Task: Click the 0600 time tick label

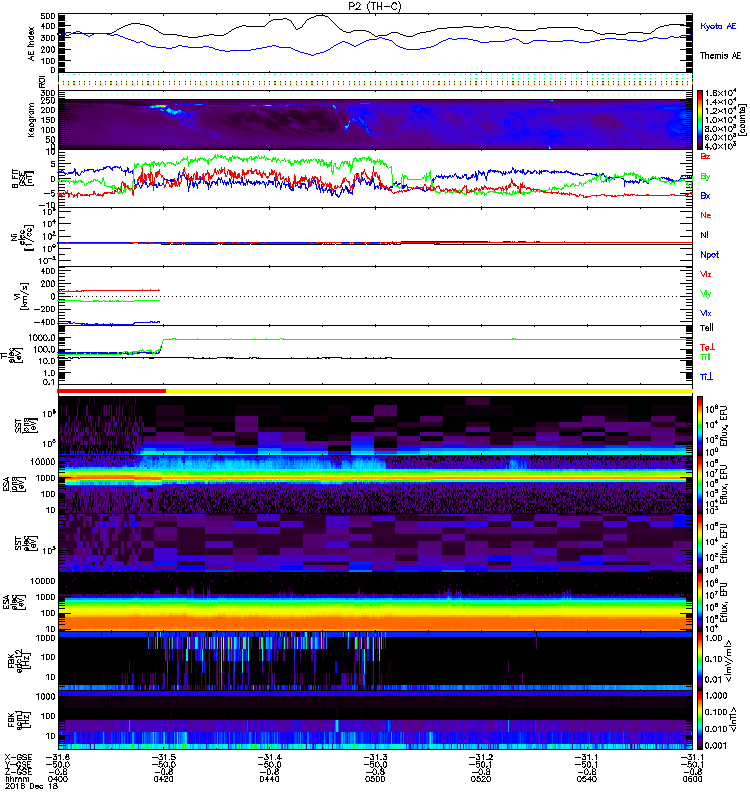Action: [692, 779]
